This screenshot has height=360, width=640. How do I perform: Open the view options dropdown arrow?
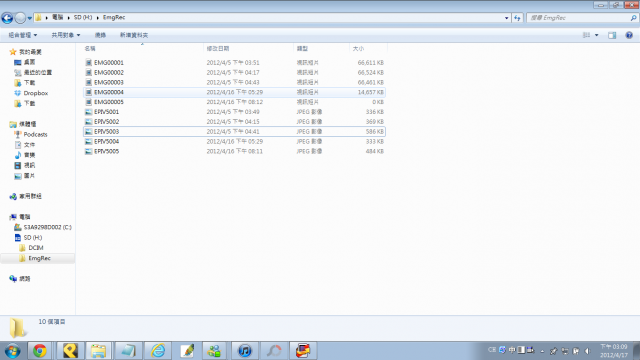(x=596, y=35)
